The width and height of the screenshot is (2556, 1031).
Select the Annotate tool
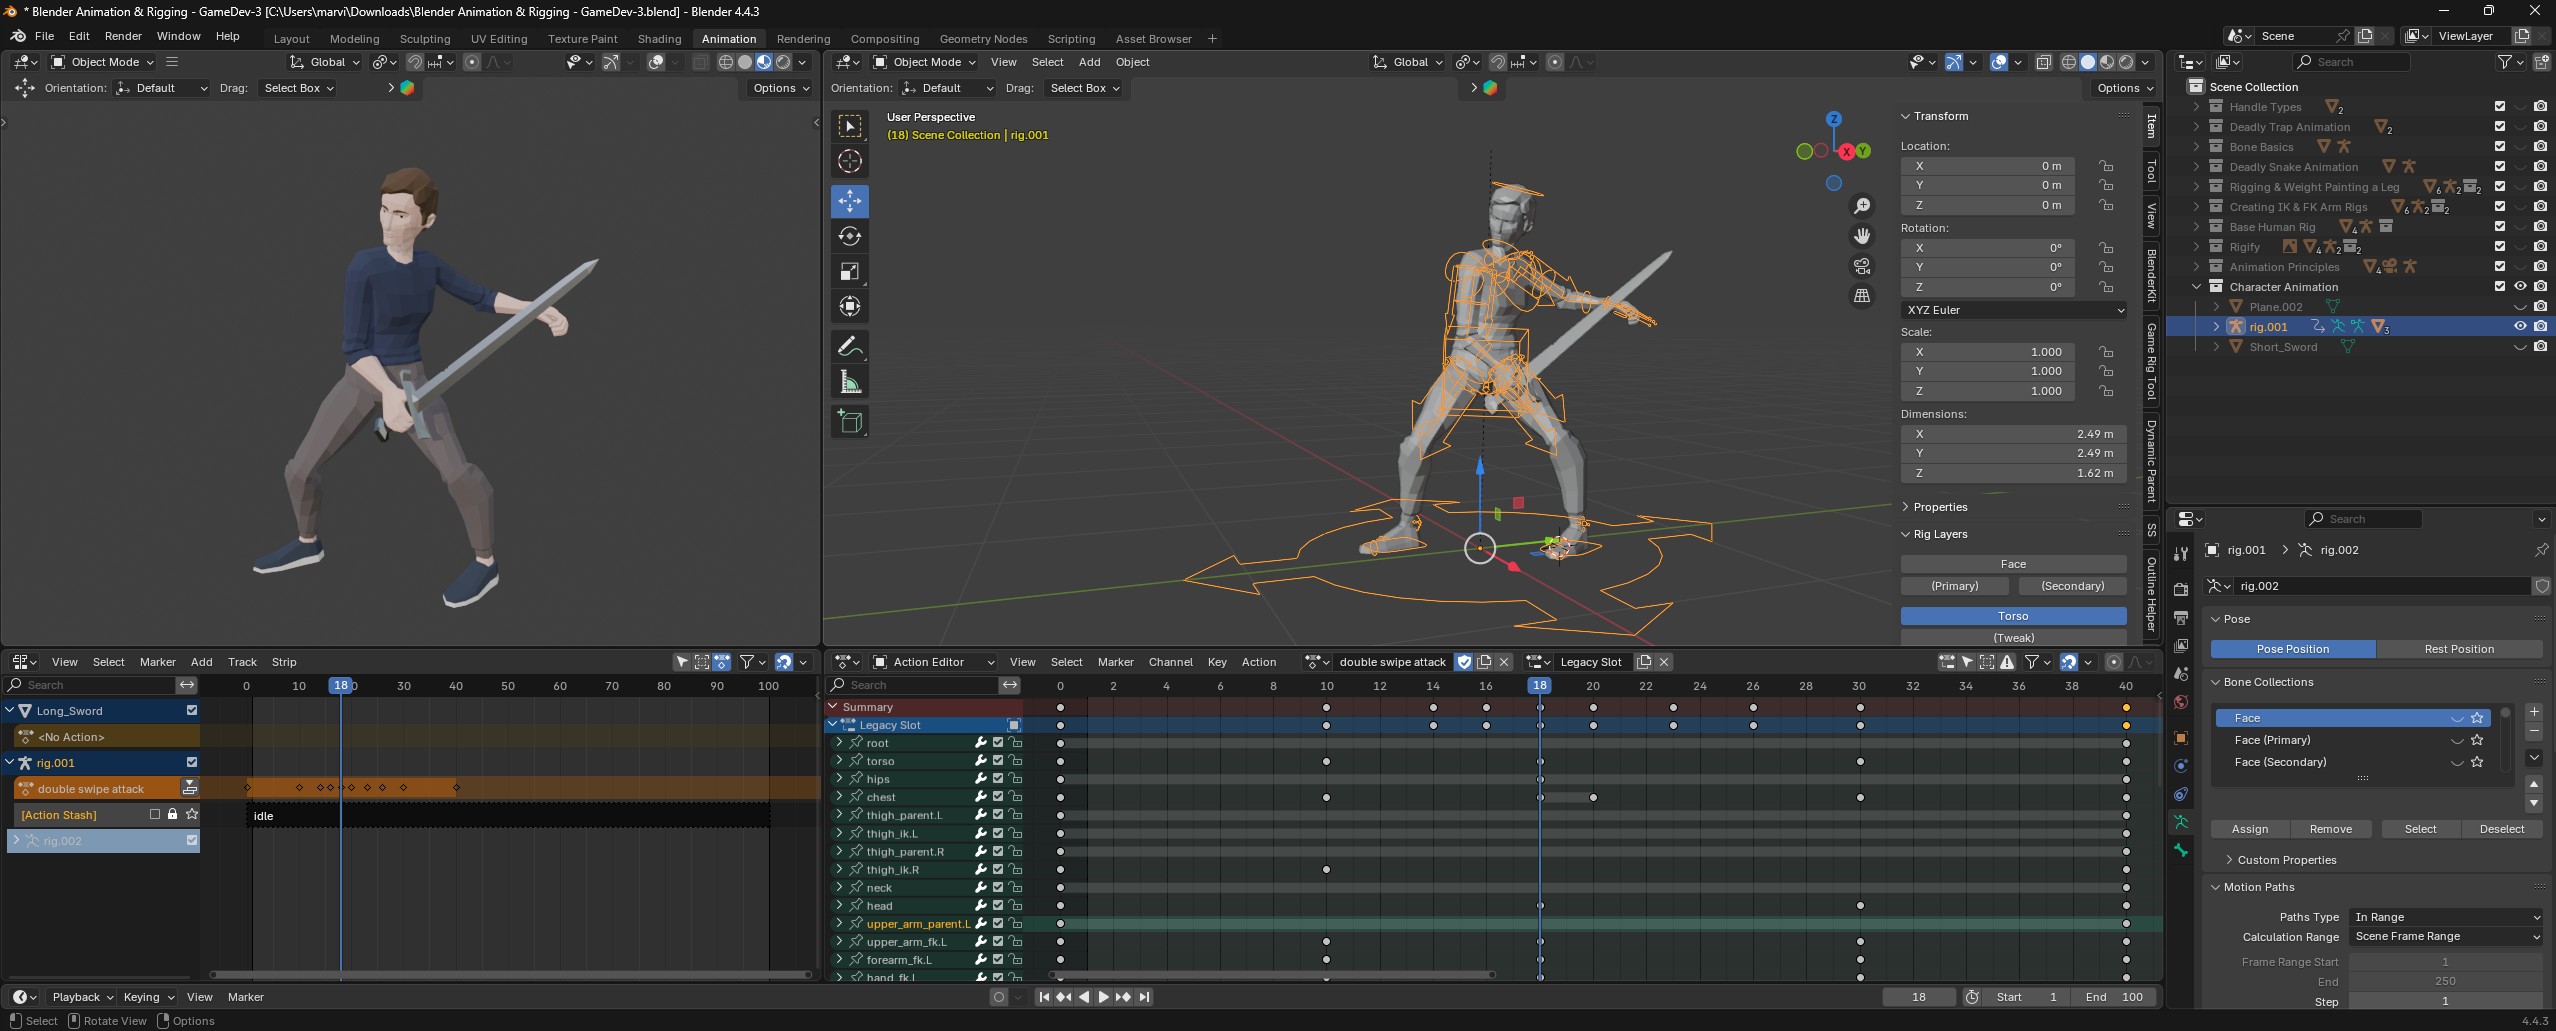coord(849,347)
